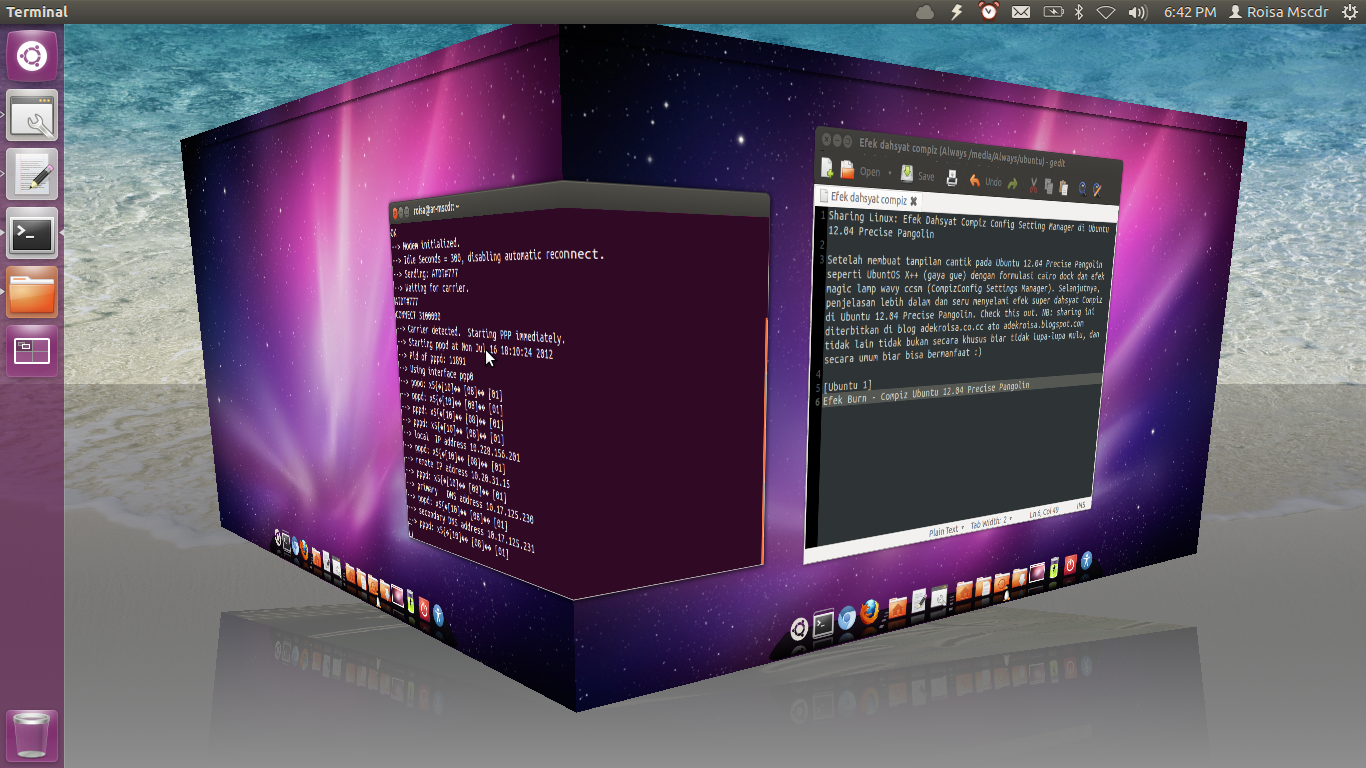
Task: Click the green battery icon in right-face Cairo dock
Action: [1054, 567]
